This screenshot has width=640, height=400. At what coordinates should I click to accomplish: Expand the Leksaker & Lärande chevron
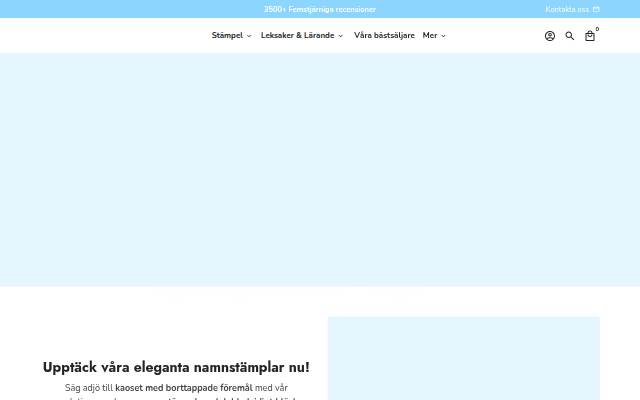[340, 36]
